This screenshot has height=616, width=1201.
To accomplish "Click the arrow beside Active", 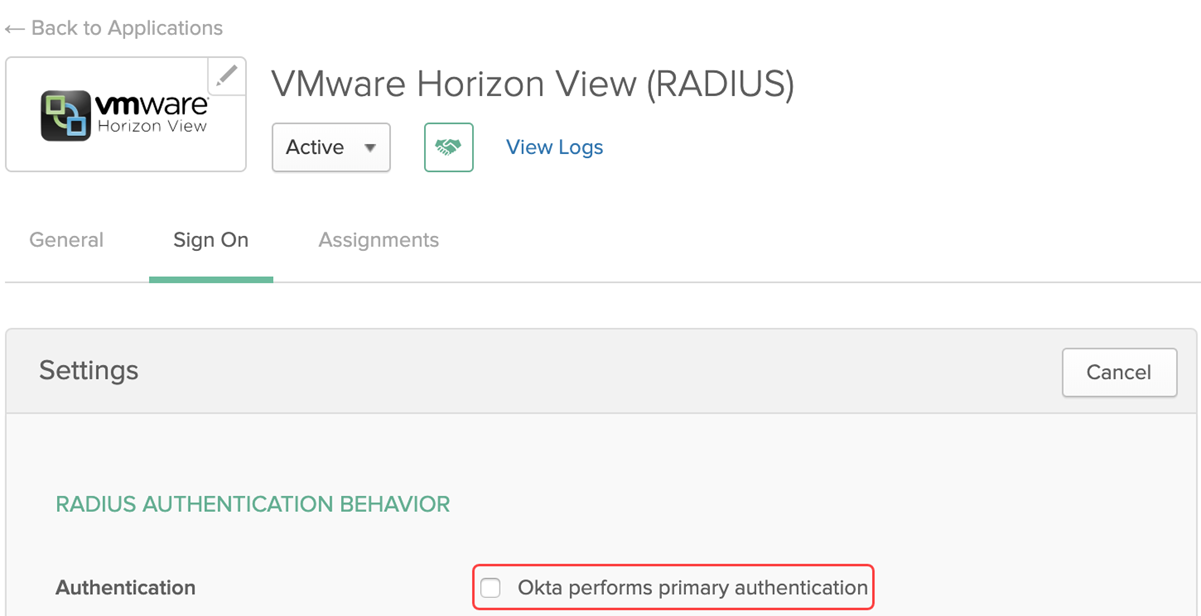I will click(x=370, y=148).
